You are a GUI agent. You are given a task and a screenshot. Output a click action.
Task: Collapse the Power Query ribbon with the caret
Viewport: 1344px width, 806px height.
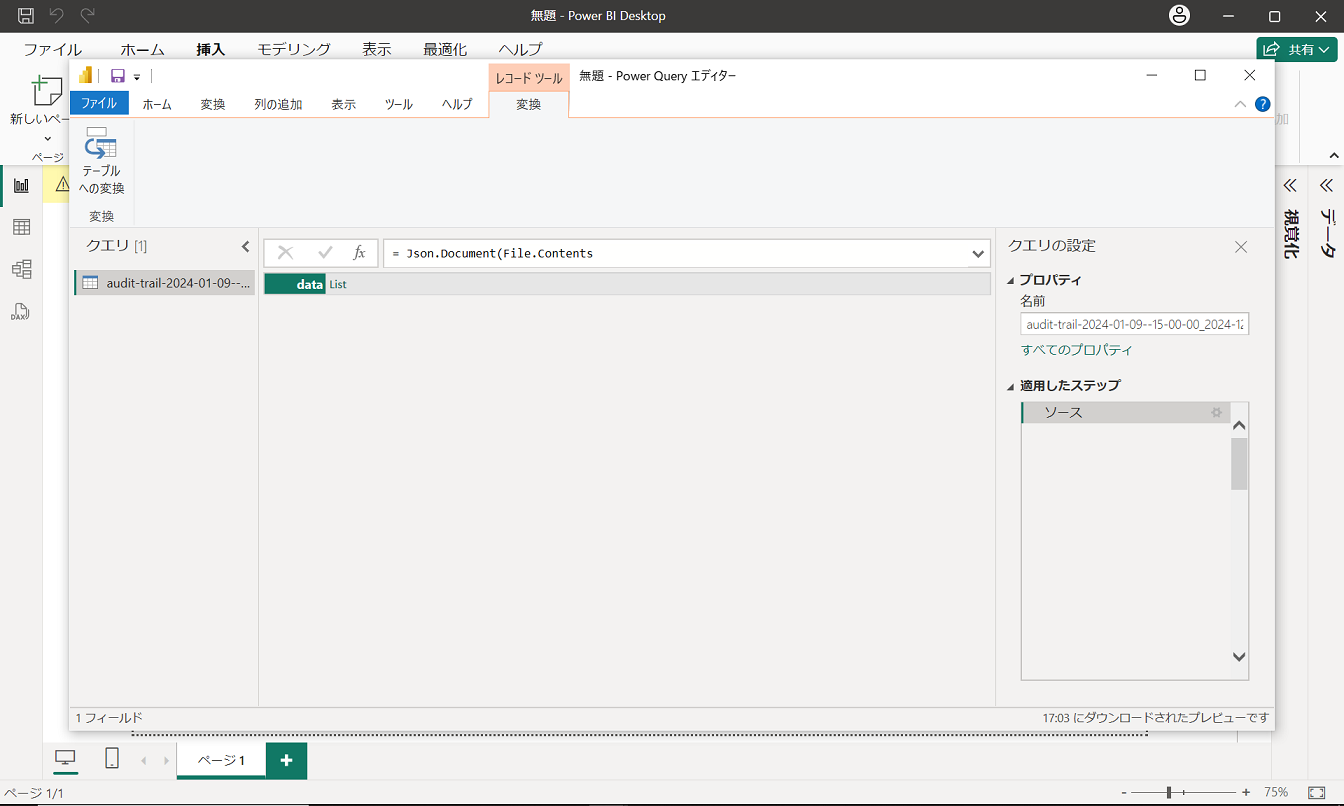[1240, 104]
